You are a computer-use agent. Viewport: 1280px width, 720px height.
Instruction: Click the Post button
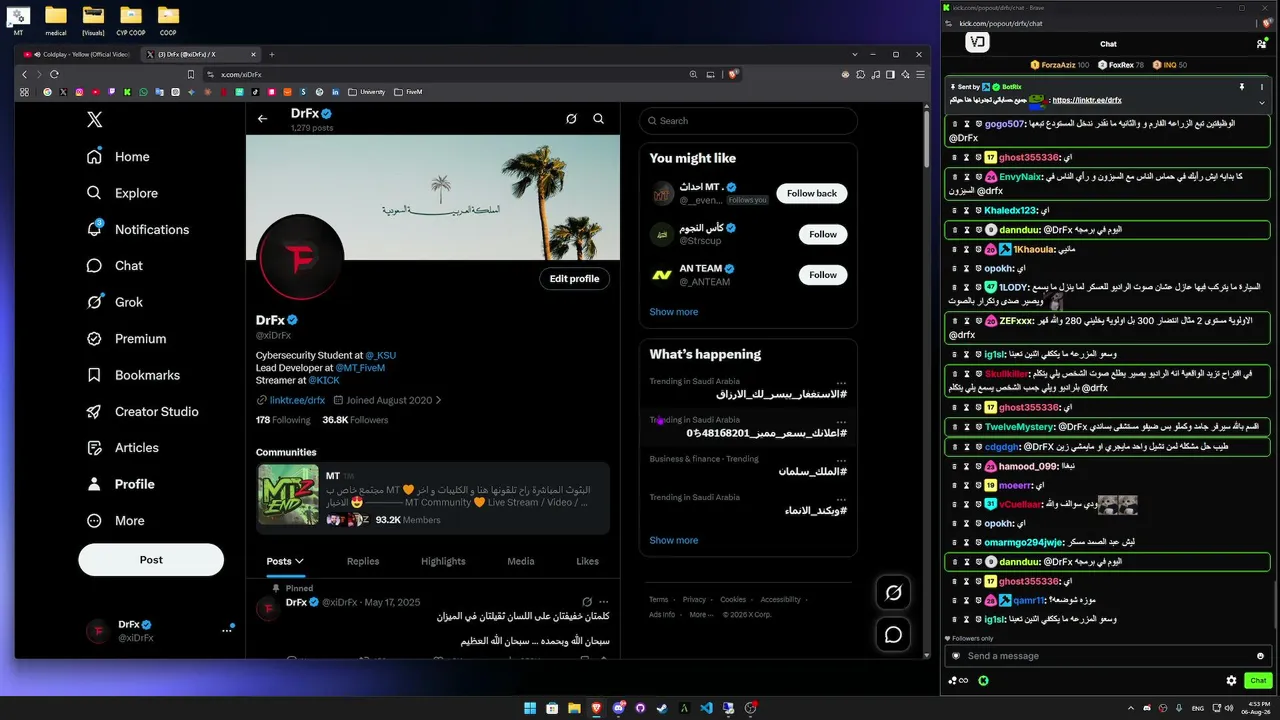151,560
